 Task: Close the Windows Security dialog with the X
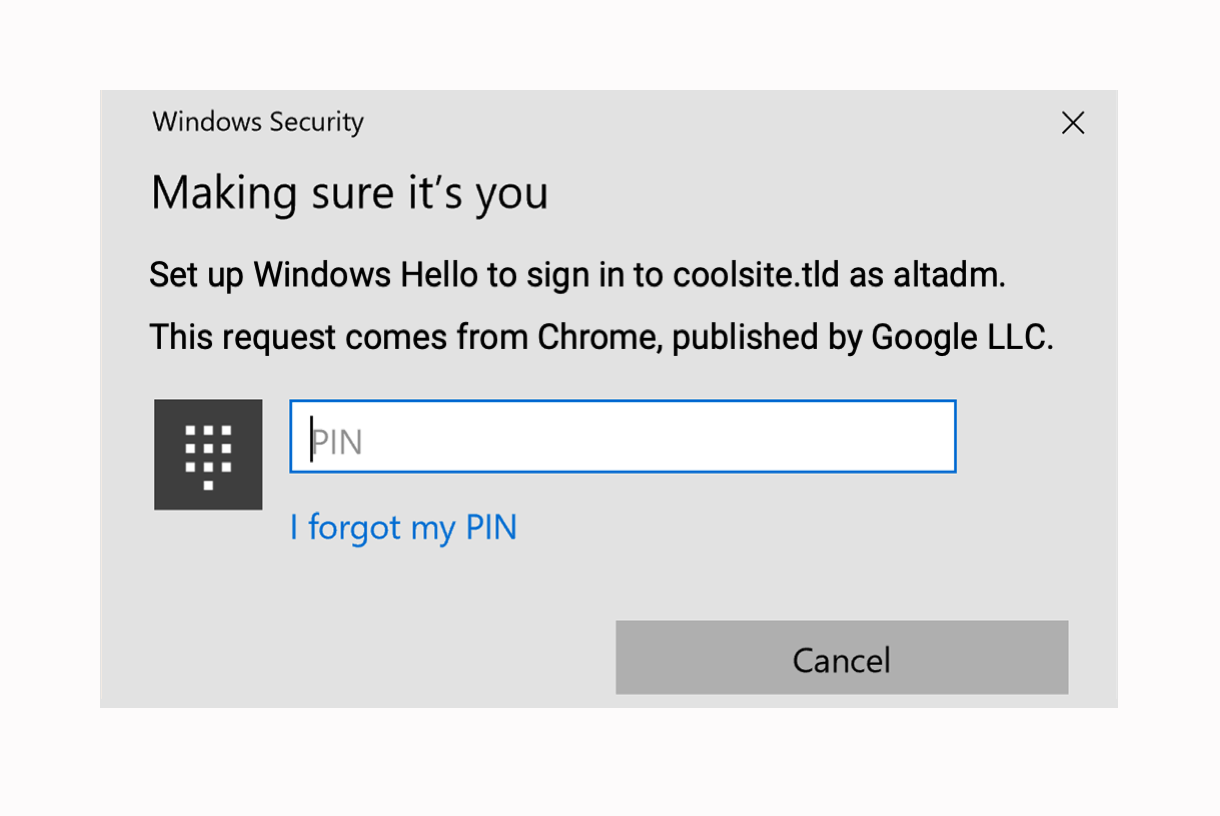[1072, 122]
